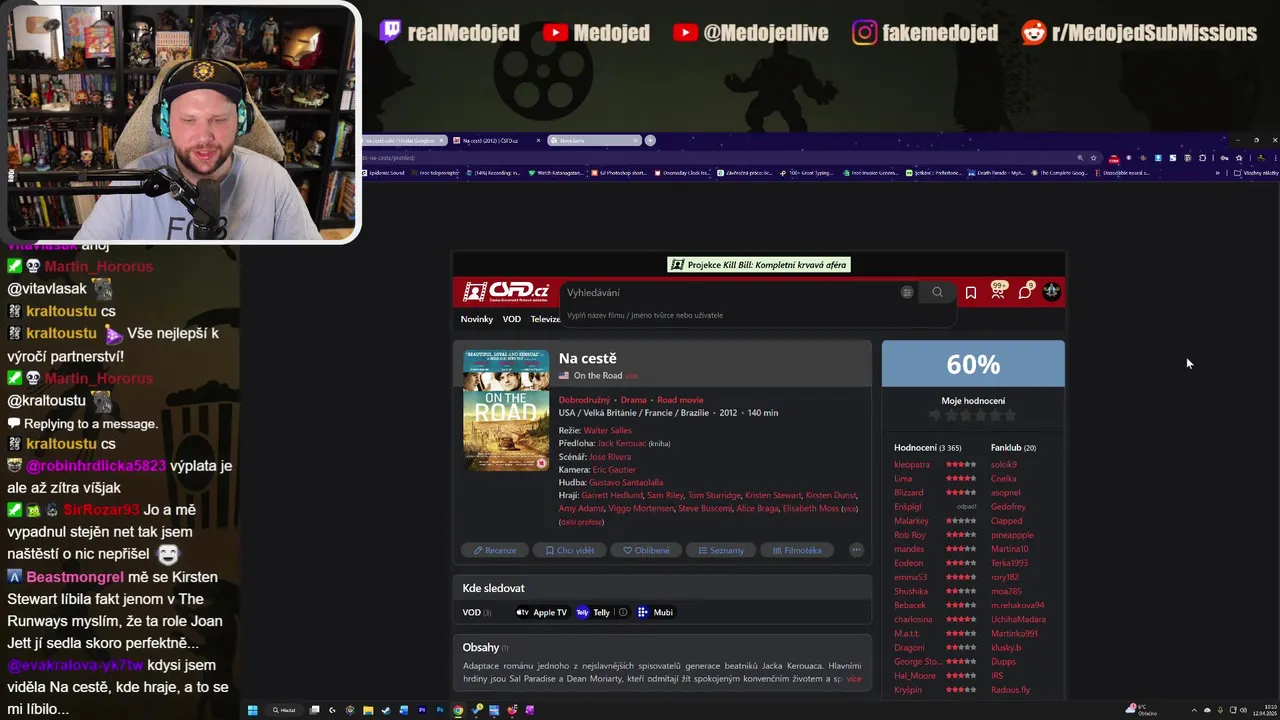Open fan solcik9 in Fanklub list
The height and width of the screenshot is (720, 1280).
[x=1004, y=465]
